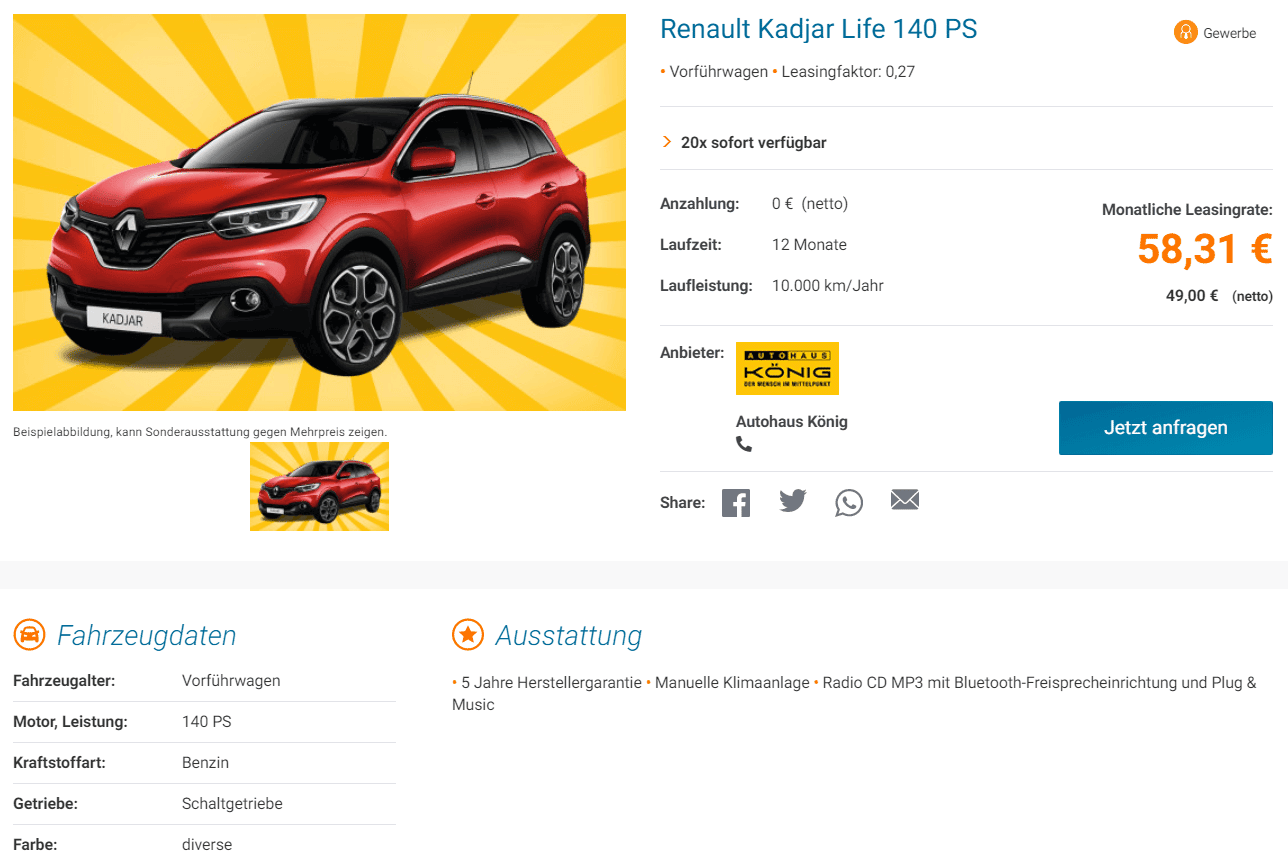Share the offer by email envelope icon
The image size is (1288, 865).
(905, 500)
